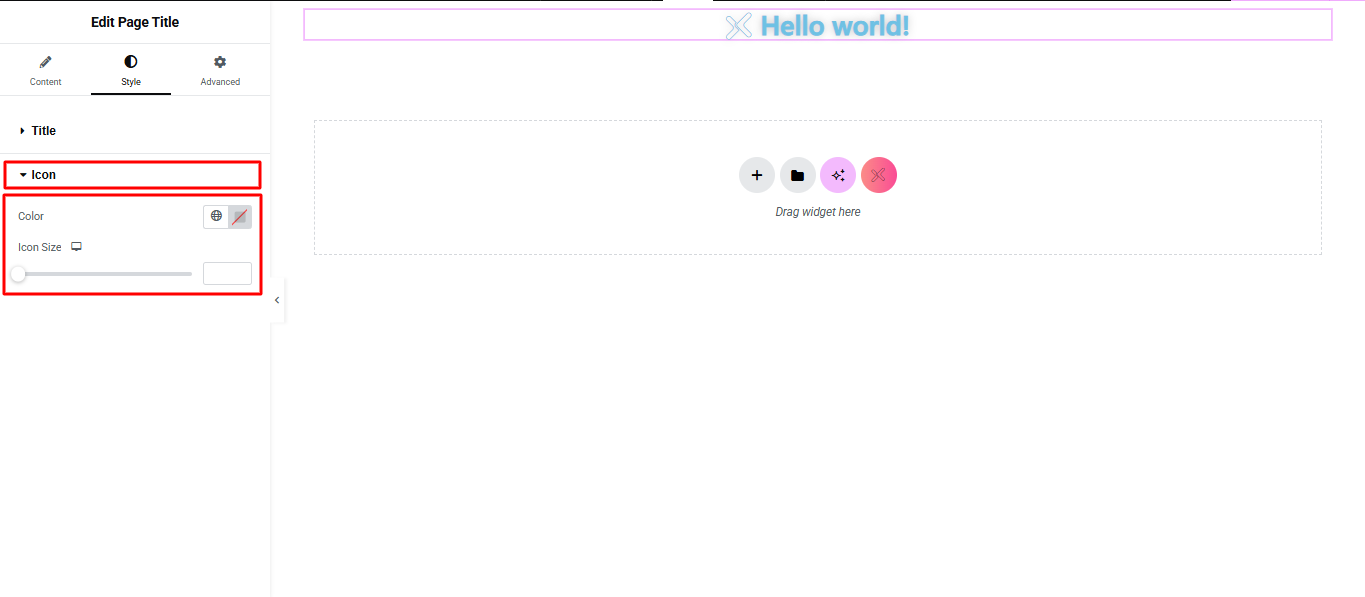The width and height of the screenshot is (1365, 597).
Task: Click the Icon Size slider handle
Action: (x=18, y=273)
